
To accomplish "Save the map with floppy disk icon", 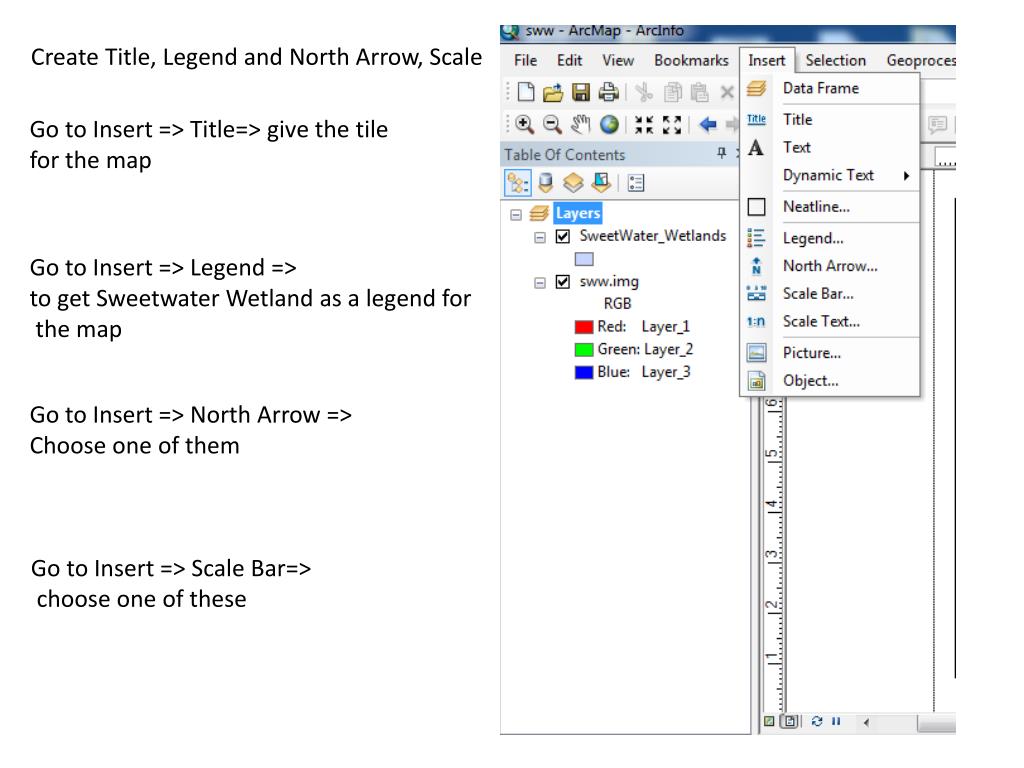I will (x=581, y=92).
